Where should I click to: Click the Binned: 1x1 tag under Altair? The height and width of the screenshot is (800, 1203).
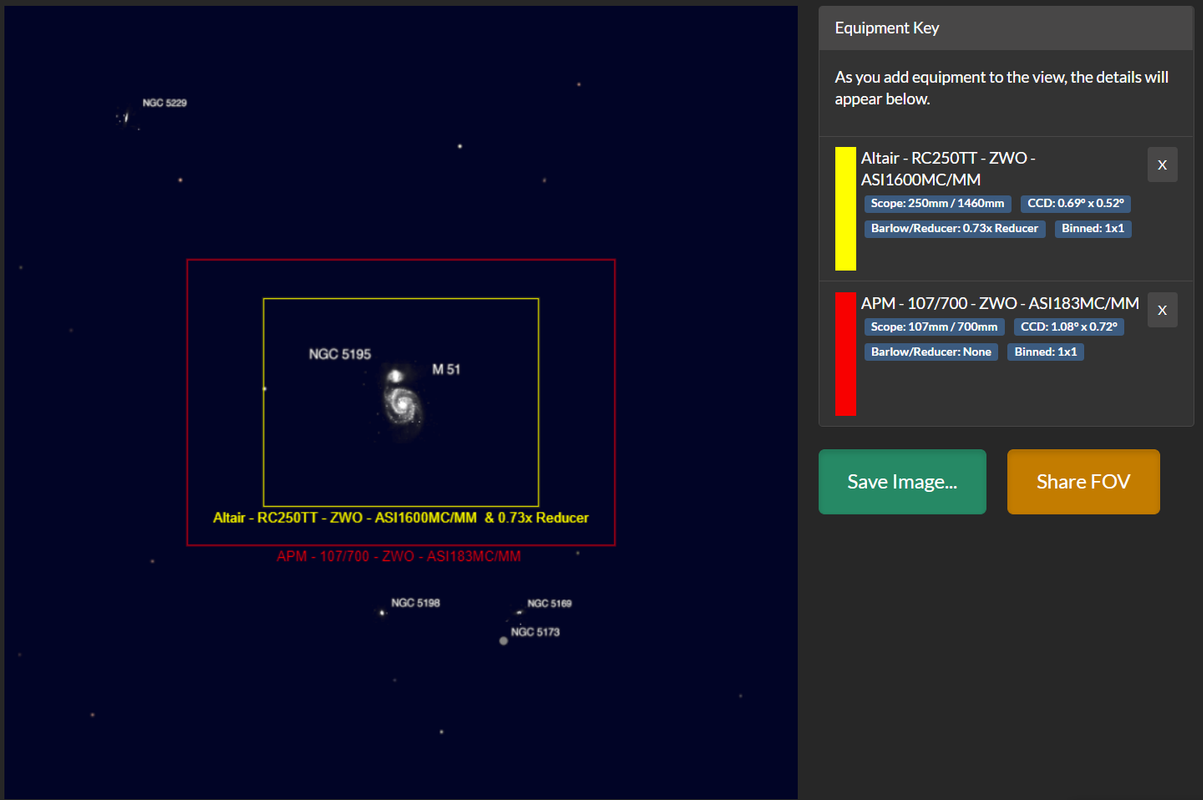[x=1093, y=228]
